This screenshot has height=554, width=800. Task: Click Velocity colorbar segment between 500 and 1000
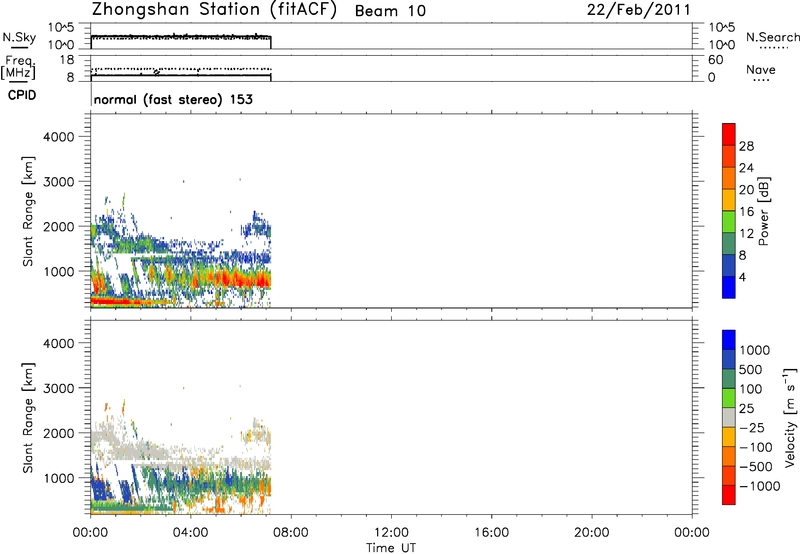point(729,359)
